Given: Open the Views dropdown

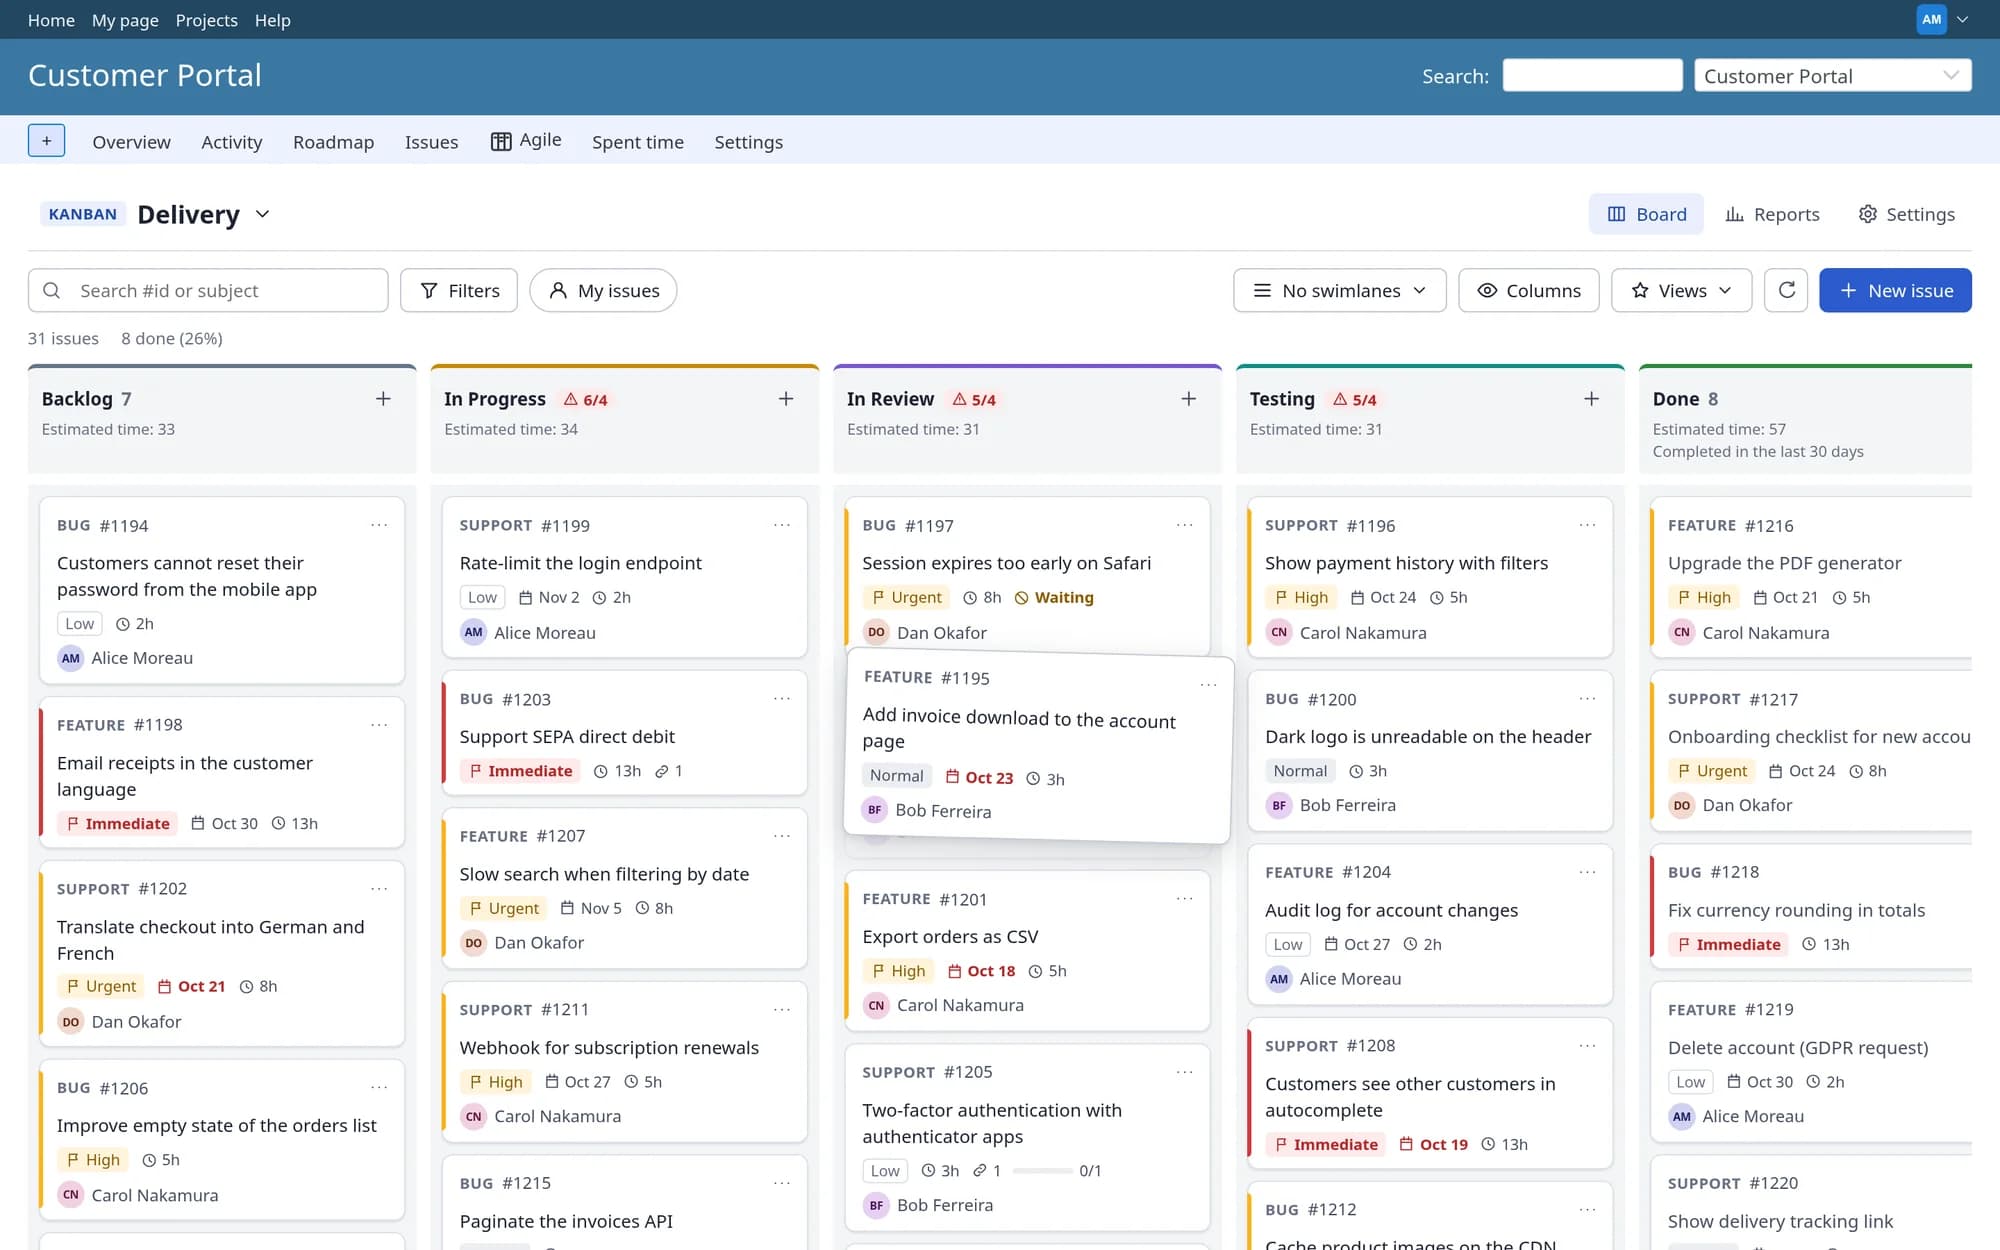Looking at the screenshot, I should [x=1681, y=290].
